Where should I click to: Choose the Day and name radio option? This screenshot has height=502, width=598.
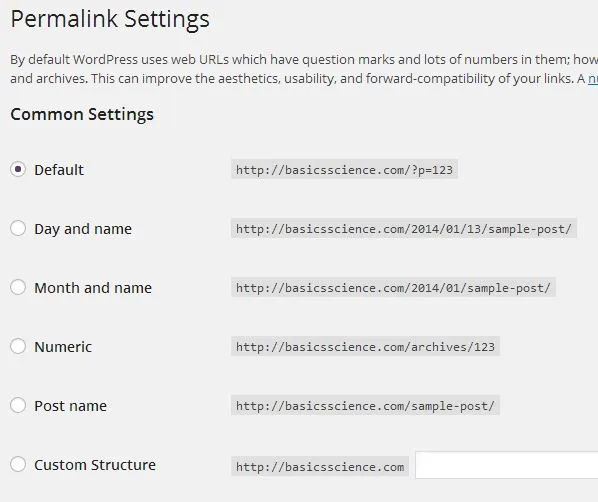coord(18,228)
